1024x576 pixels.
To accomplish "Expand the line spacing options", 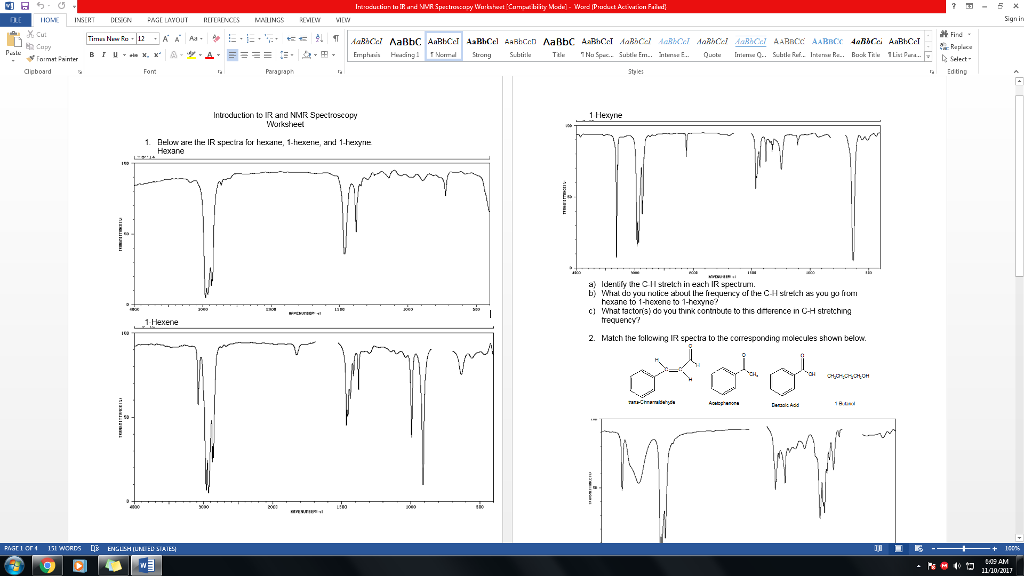I will pyautogui.click(x=286, y=55).
